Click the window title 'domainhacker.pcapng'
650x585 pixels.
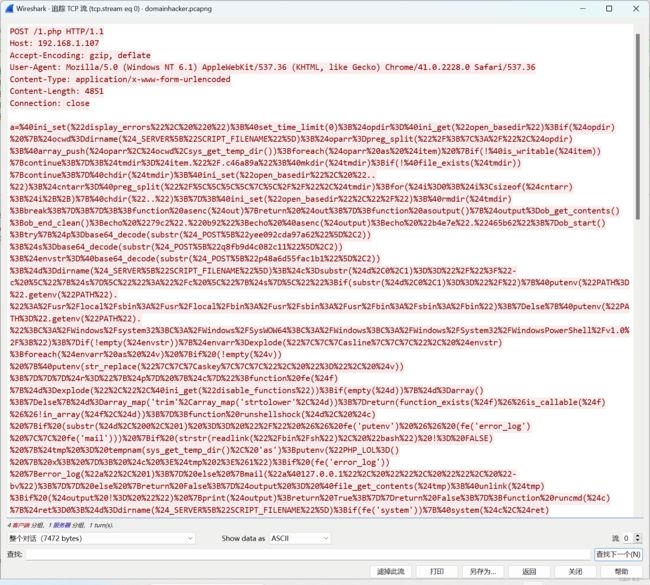(x=178, y=8)
